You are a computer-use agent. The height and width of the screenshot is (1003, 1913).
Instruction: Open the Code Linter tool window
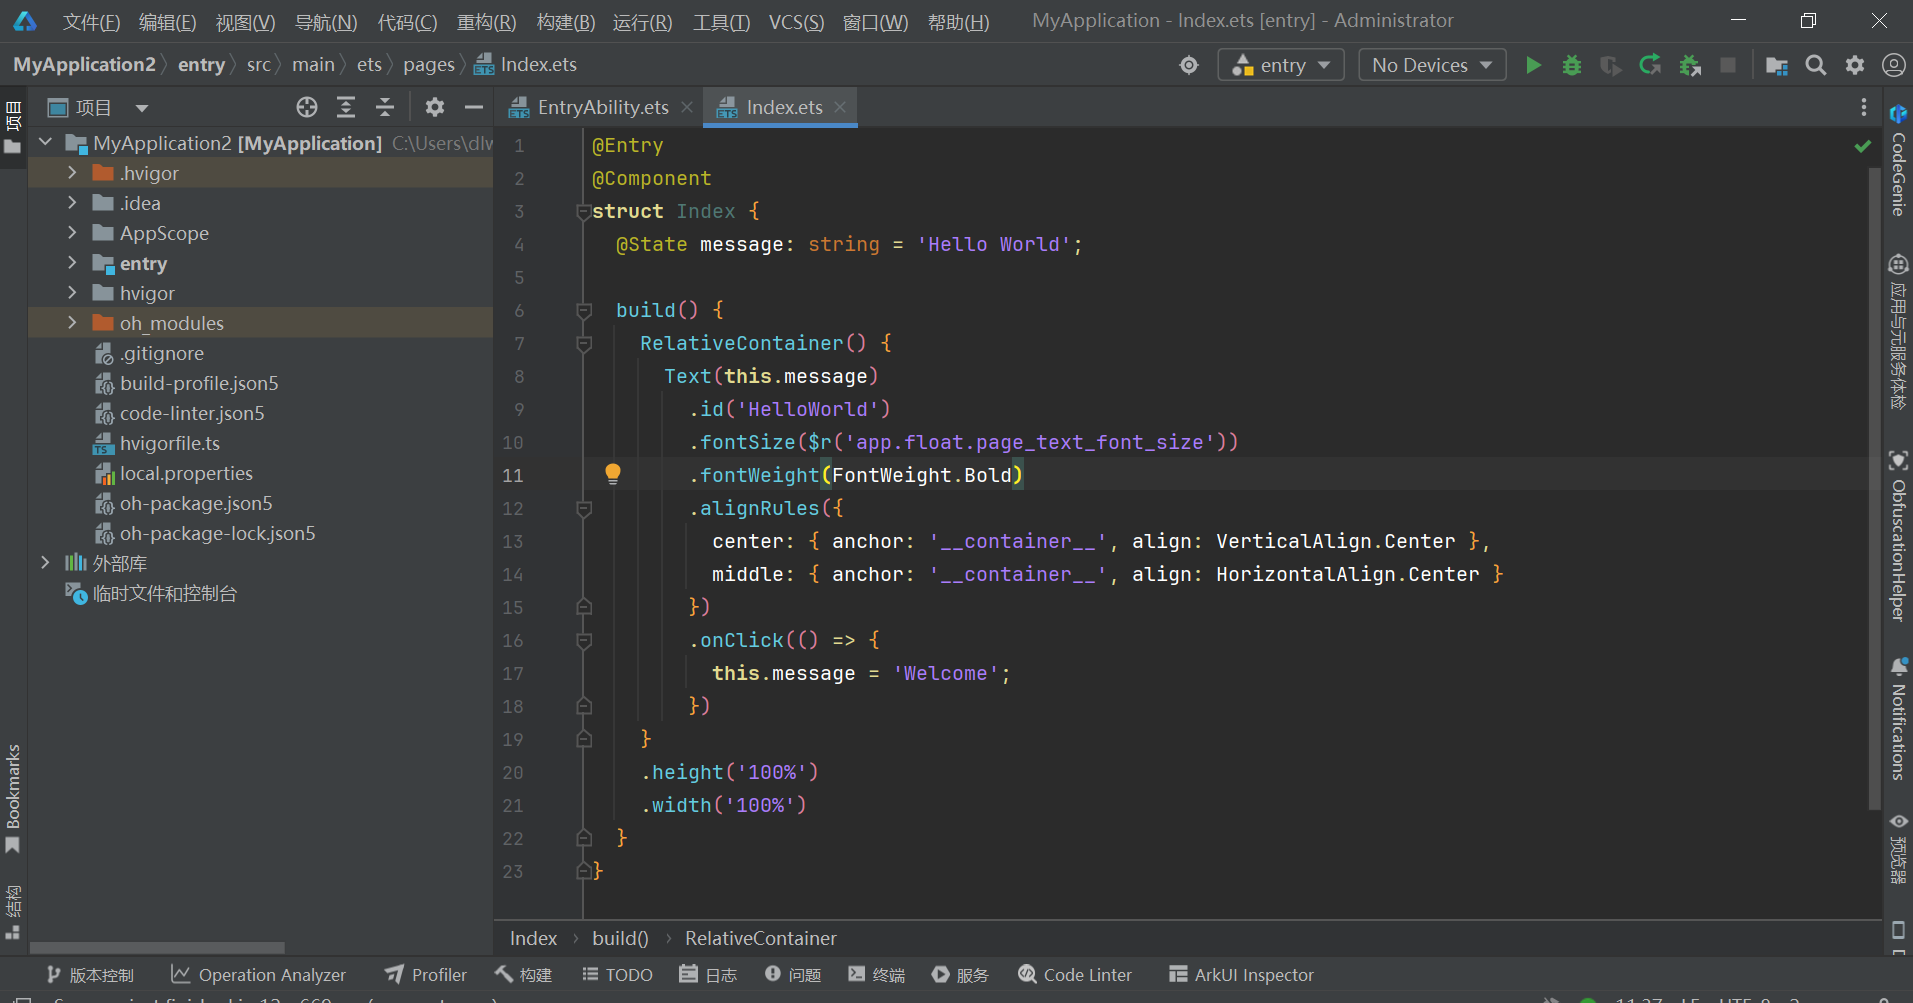coord(1075,975)
